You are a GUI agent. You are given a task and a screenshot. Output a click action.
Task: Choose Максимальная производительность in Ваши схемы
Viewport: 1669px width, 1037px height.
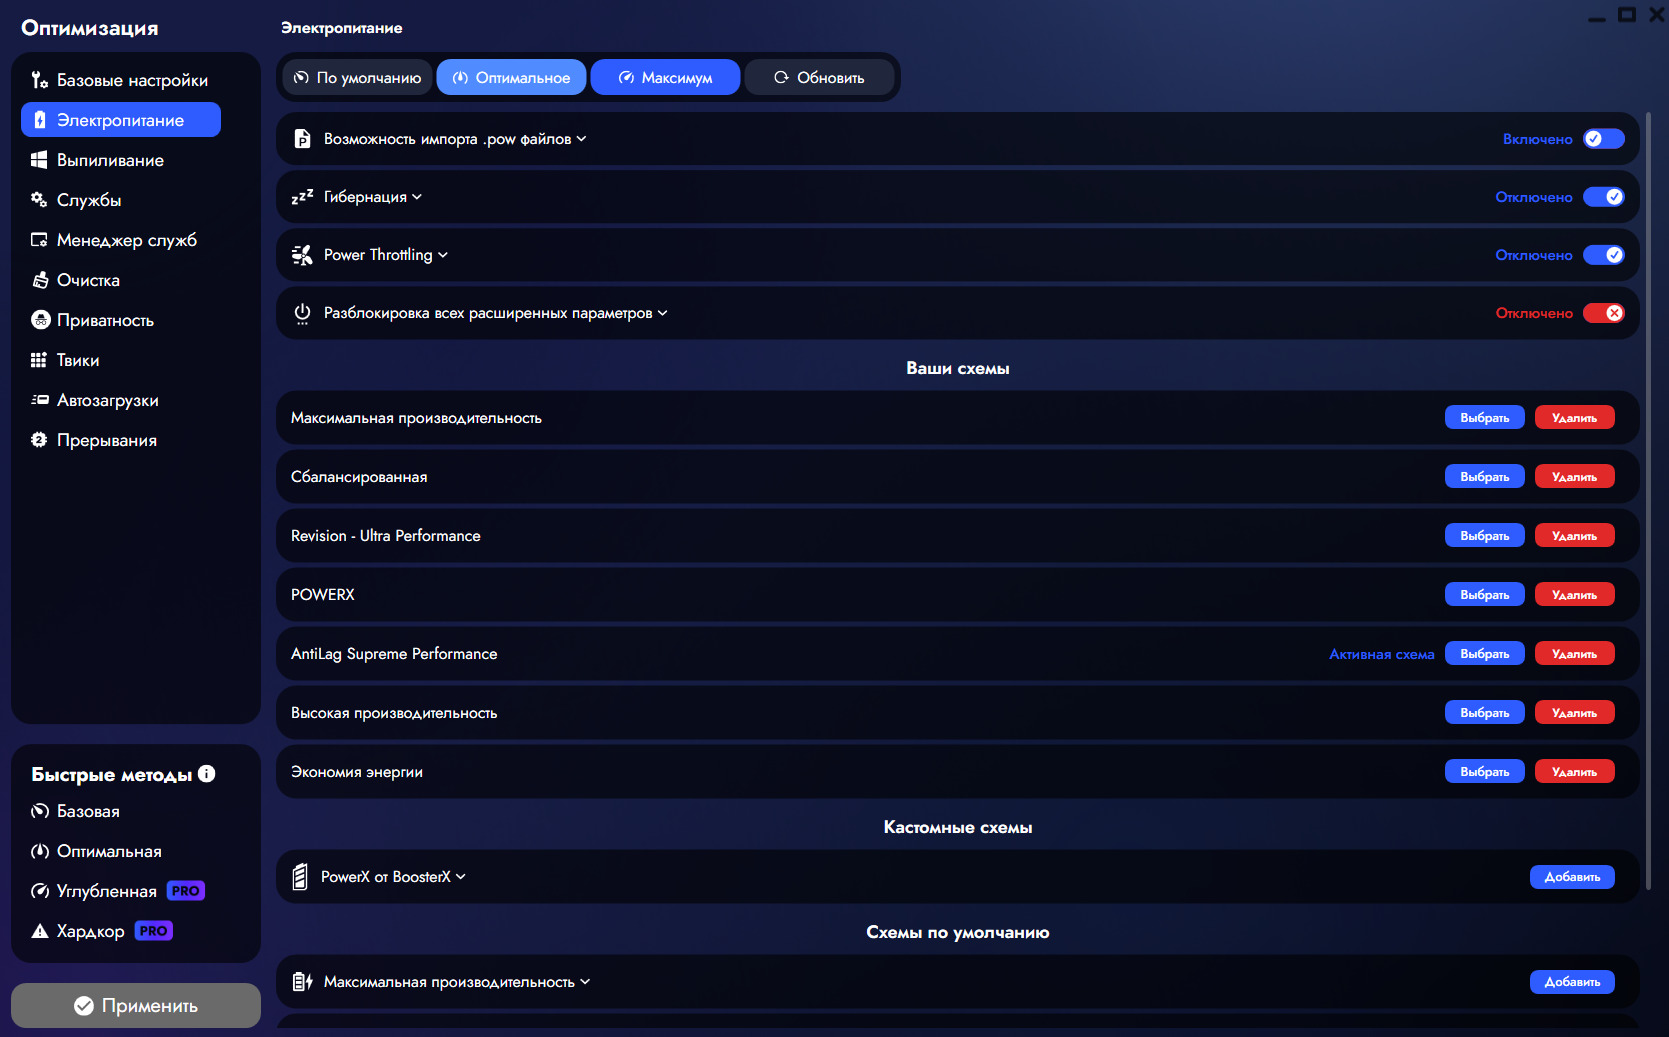[1484, 418]
